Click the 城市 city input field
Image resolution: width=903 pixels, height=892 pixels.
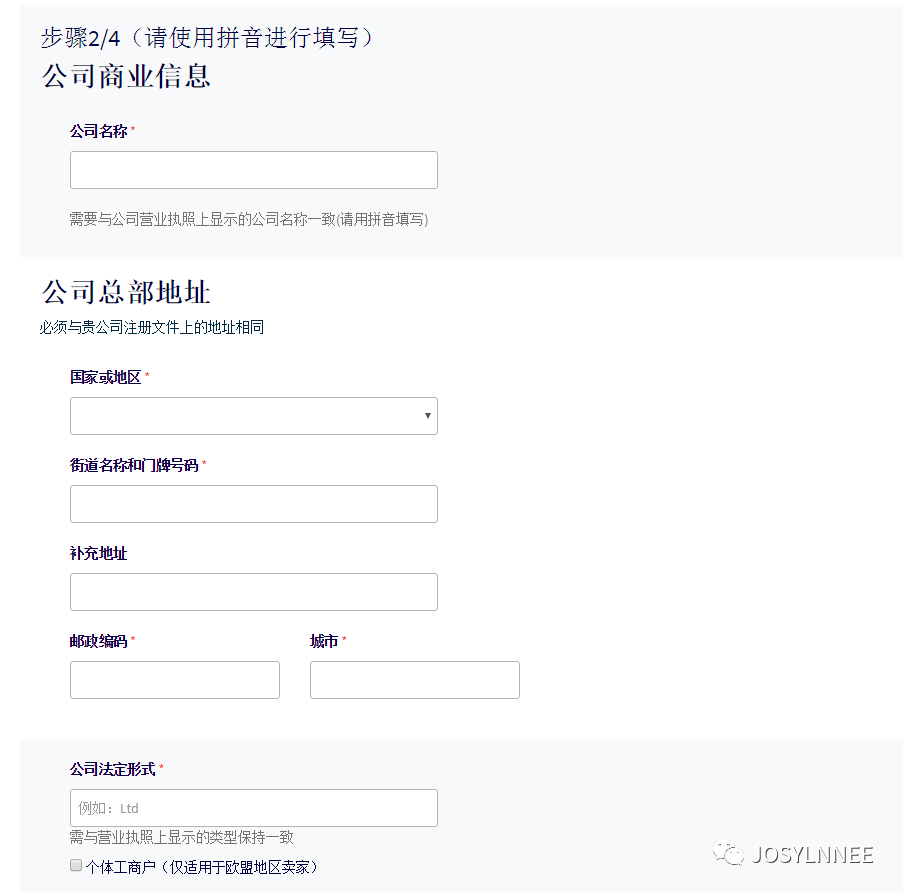tap(414, 680)
